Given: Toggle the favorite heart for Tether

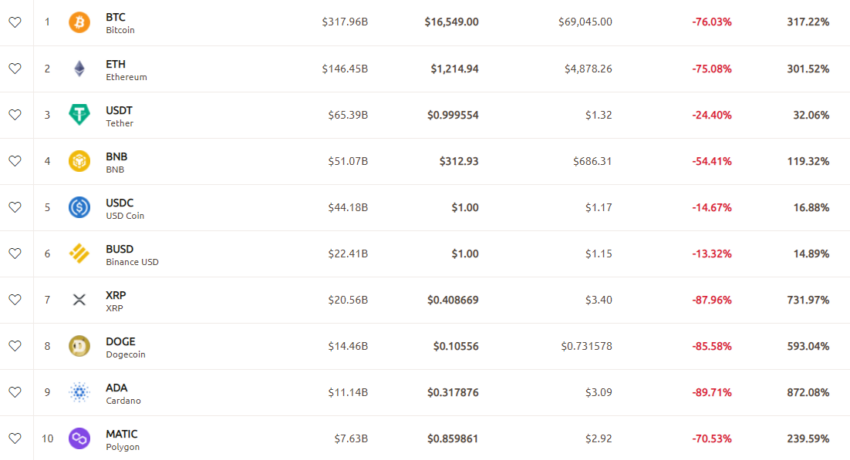Looking at the screenshot, I should tap(15, 115).
